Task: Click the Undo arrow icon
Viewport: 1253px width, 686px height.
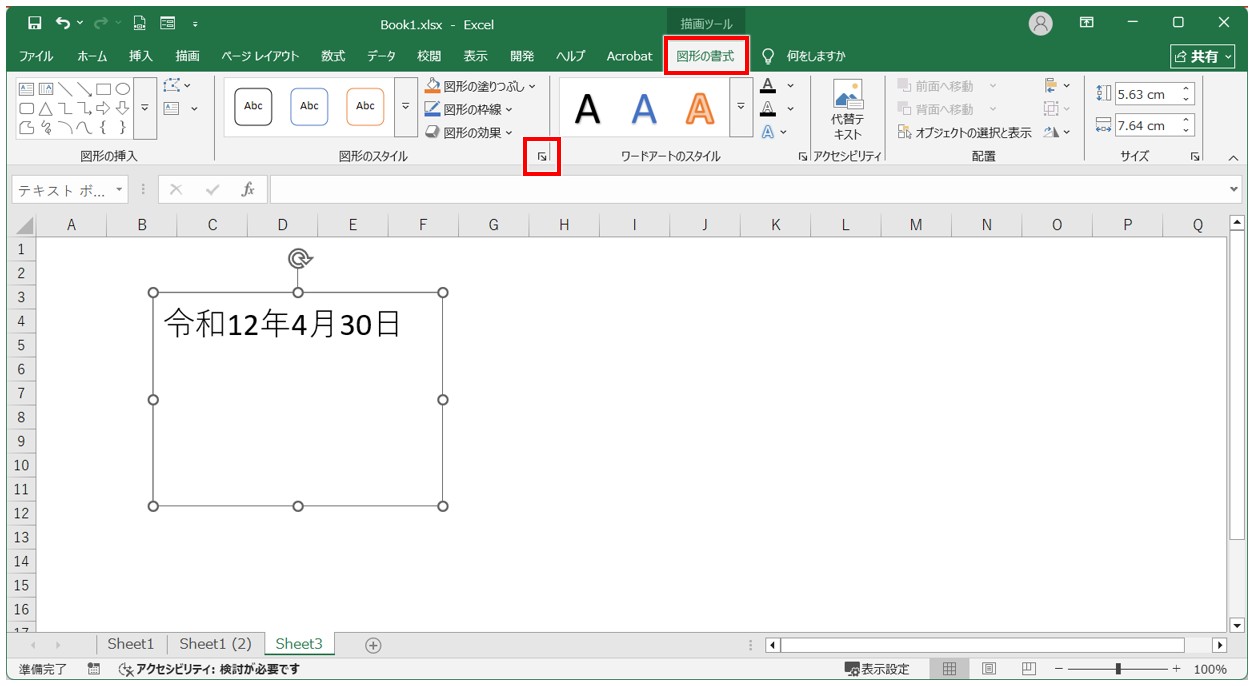Action: pyautogui.click(x=63, y=23)
